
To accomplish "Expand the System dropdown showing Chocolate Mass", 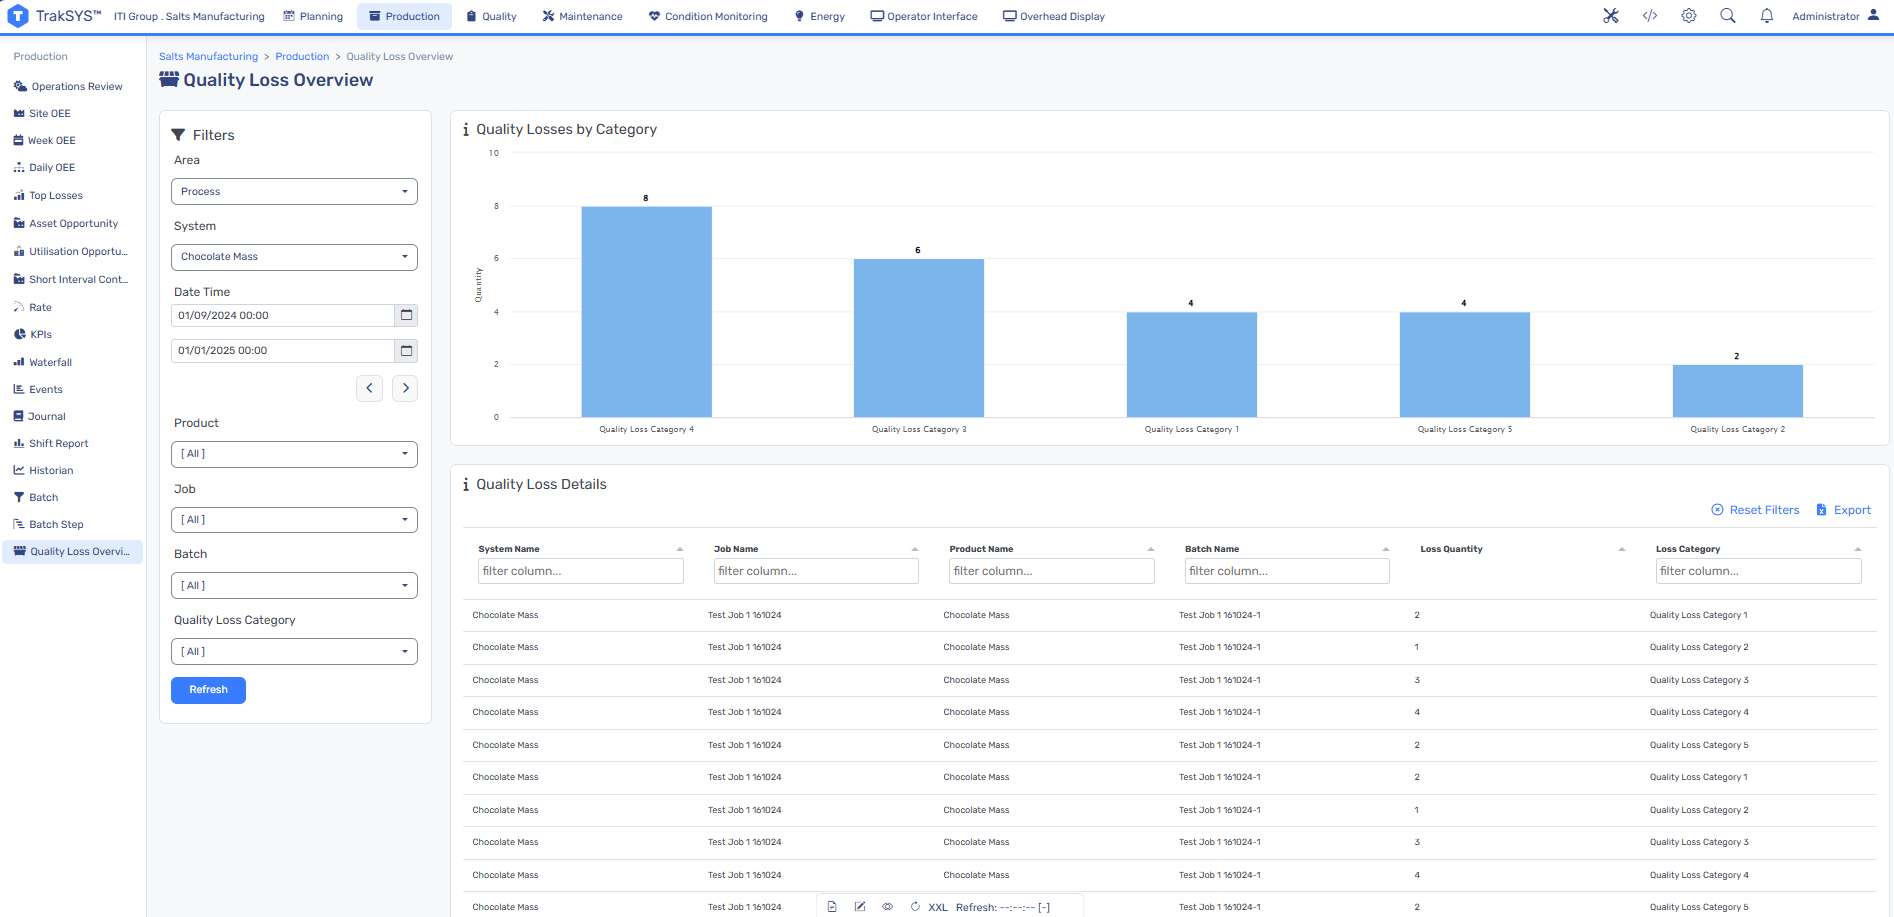I will [x=294, y=257].
